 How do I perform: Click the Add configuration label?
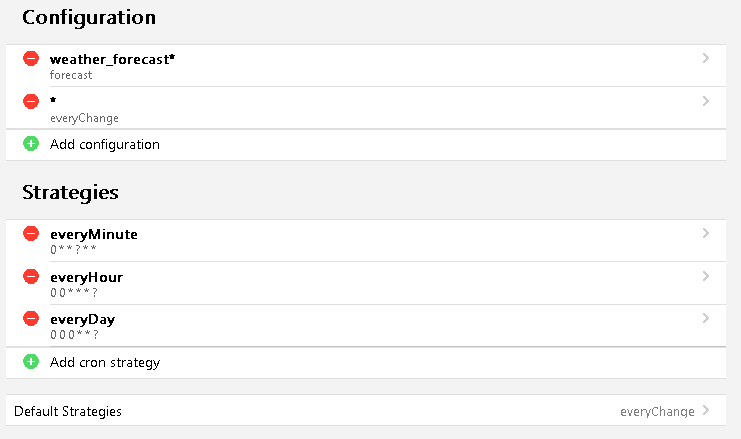(x=104, y=144)
